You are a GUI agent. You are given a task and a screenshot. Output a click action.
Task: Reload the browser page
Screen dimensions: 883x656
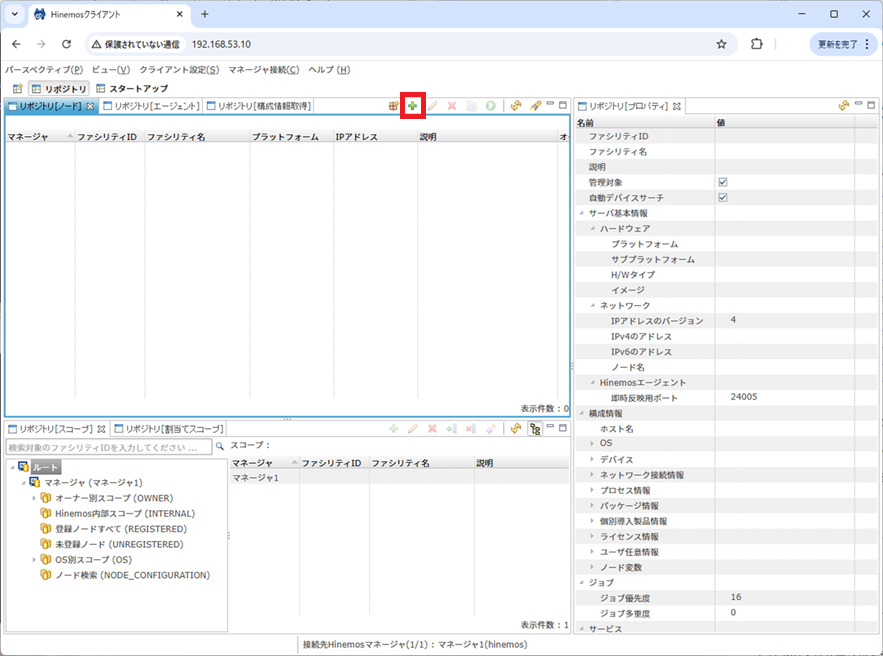[x=66, y=44]
